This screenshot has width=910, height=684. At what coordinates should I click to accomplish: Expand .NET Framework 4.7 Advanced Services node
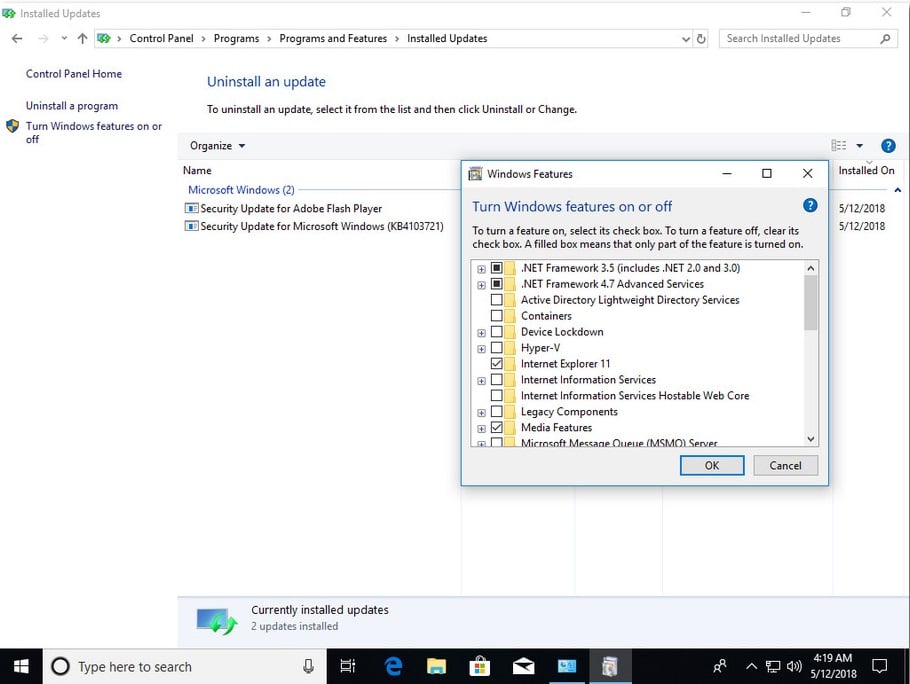pos(482,285)
